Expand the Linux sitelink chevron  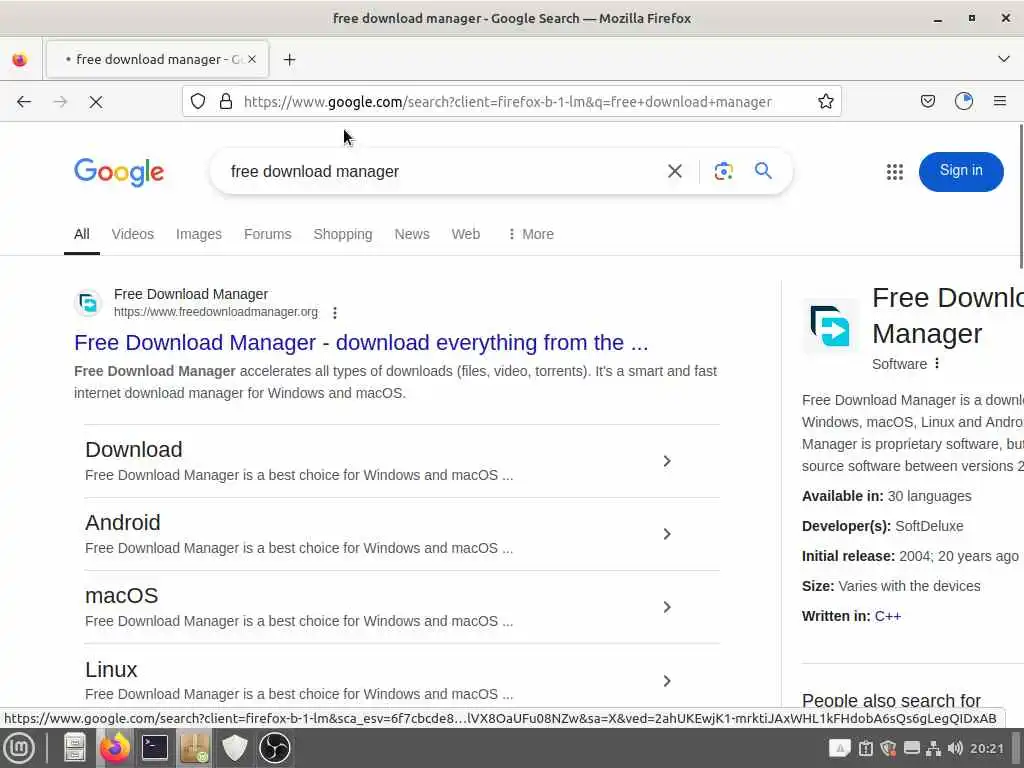coord(667,681)
